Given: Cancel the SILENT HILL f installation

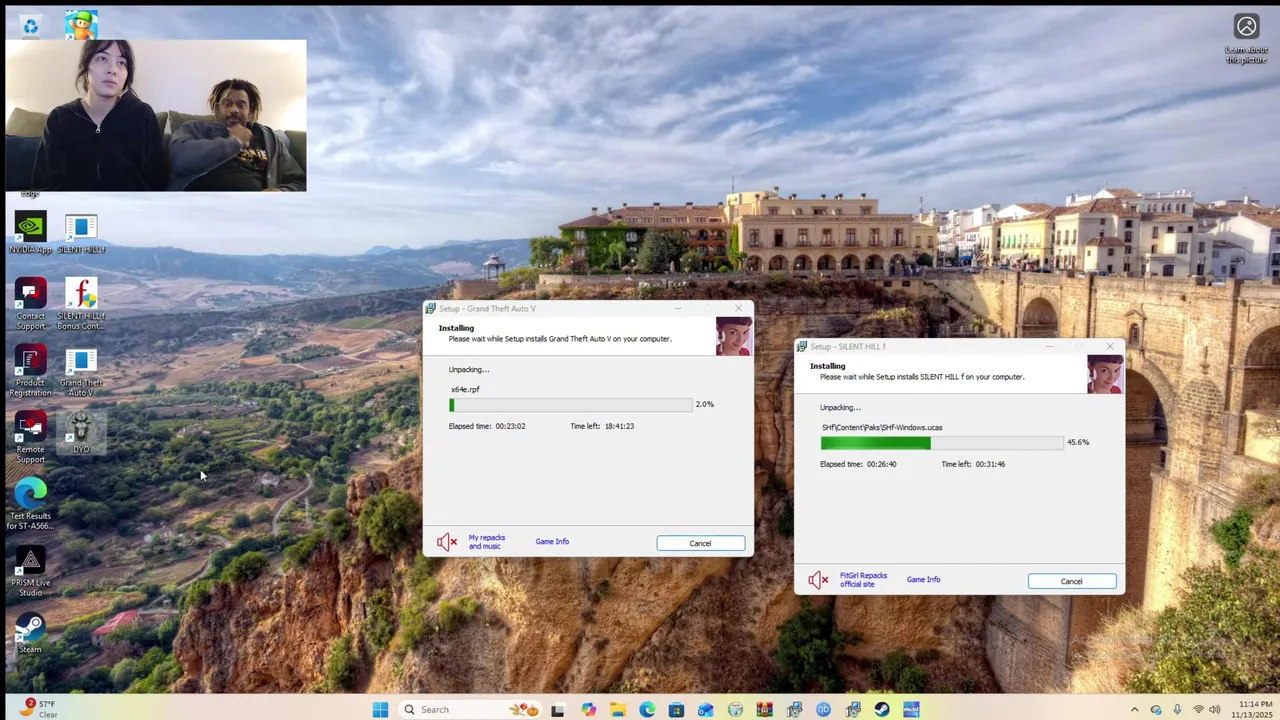Looking at the screenshot, I should pos(1071,581).
